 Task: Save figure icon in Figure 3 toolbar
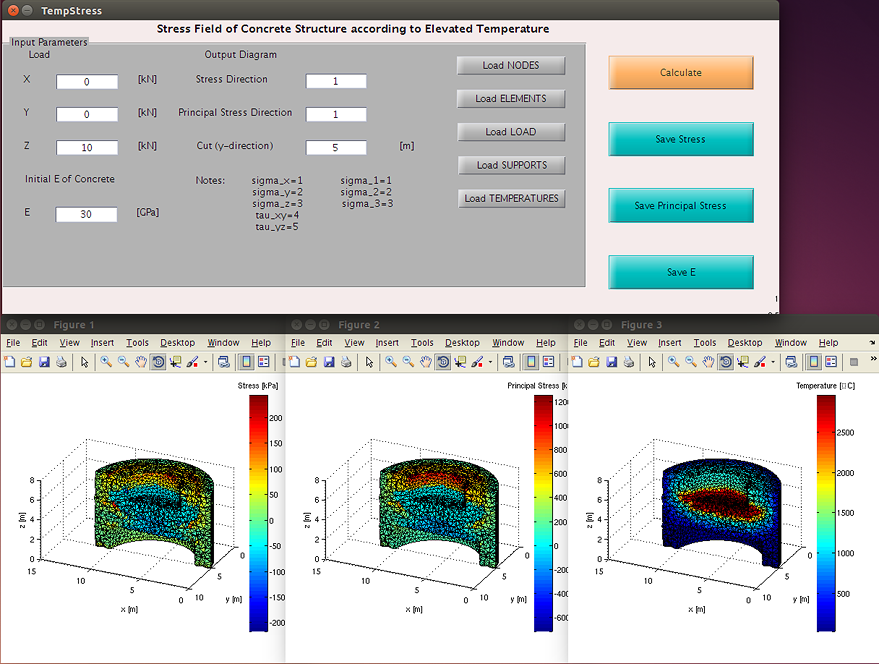tap(611, 362)
